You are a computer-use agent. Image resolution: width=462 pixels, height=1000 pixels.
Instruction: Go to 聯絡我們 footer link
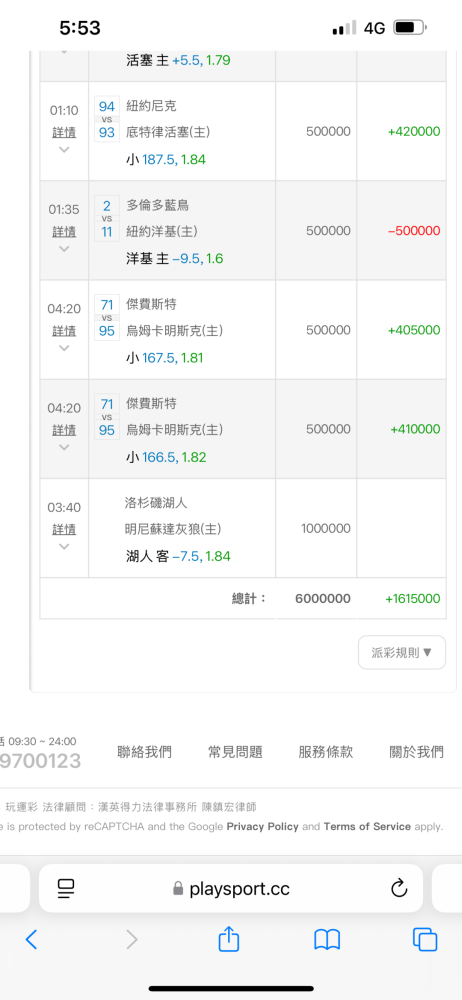coord(144,752)
